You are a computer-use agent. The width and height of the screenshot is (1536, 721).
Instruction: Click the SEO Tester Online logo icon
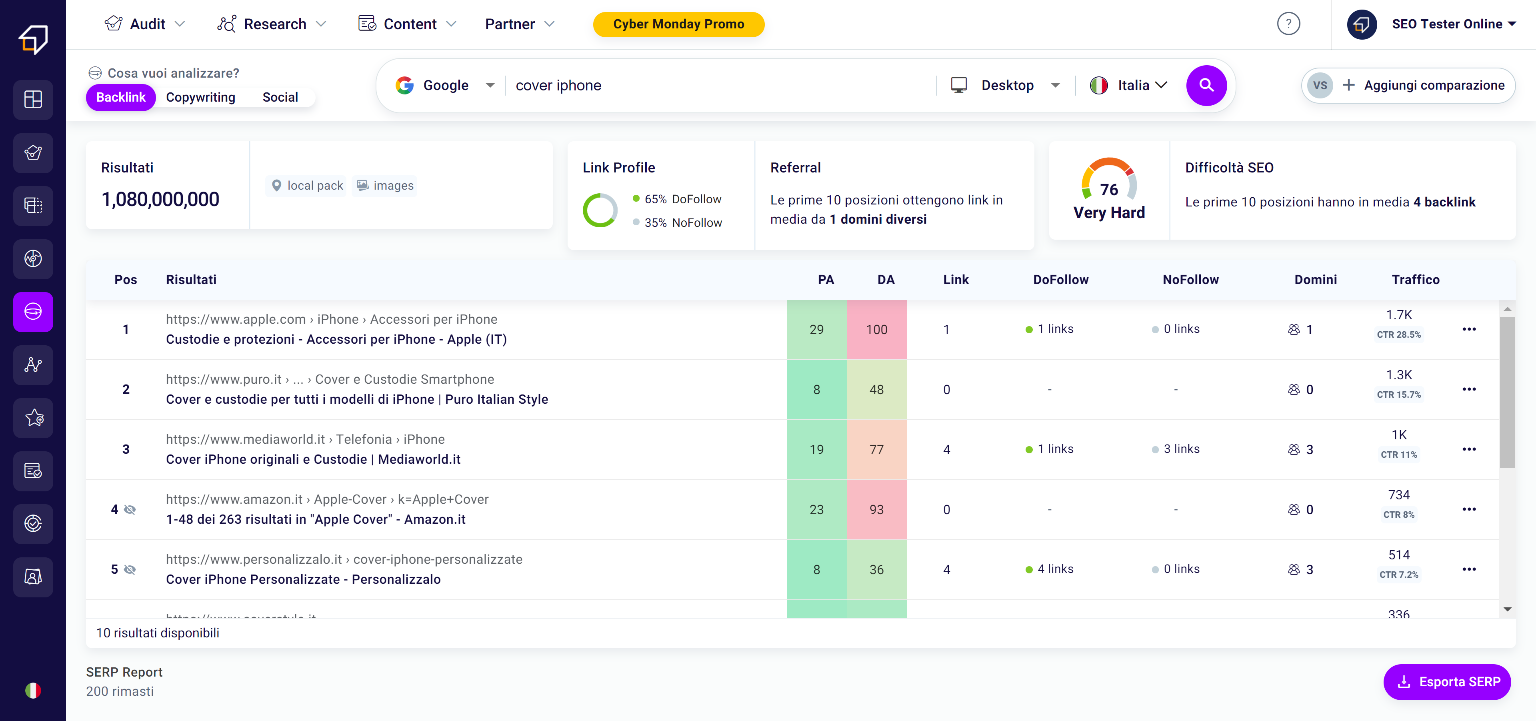pyautogui.click(x=33, y=39)
